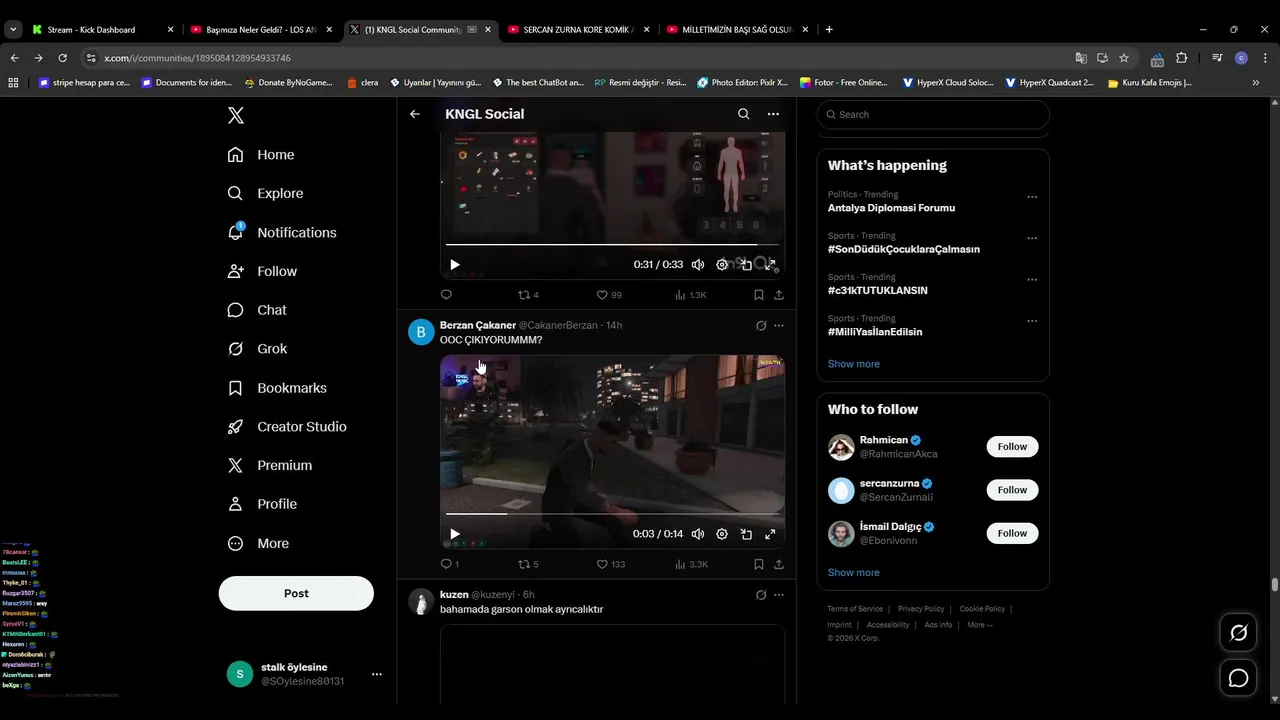Open #SonDüdükÇocuklaraÇalmasın trend
The width and height of the screenshot is (1280, 720).
(904, 249)
